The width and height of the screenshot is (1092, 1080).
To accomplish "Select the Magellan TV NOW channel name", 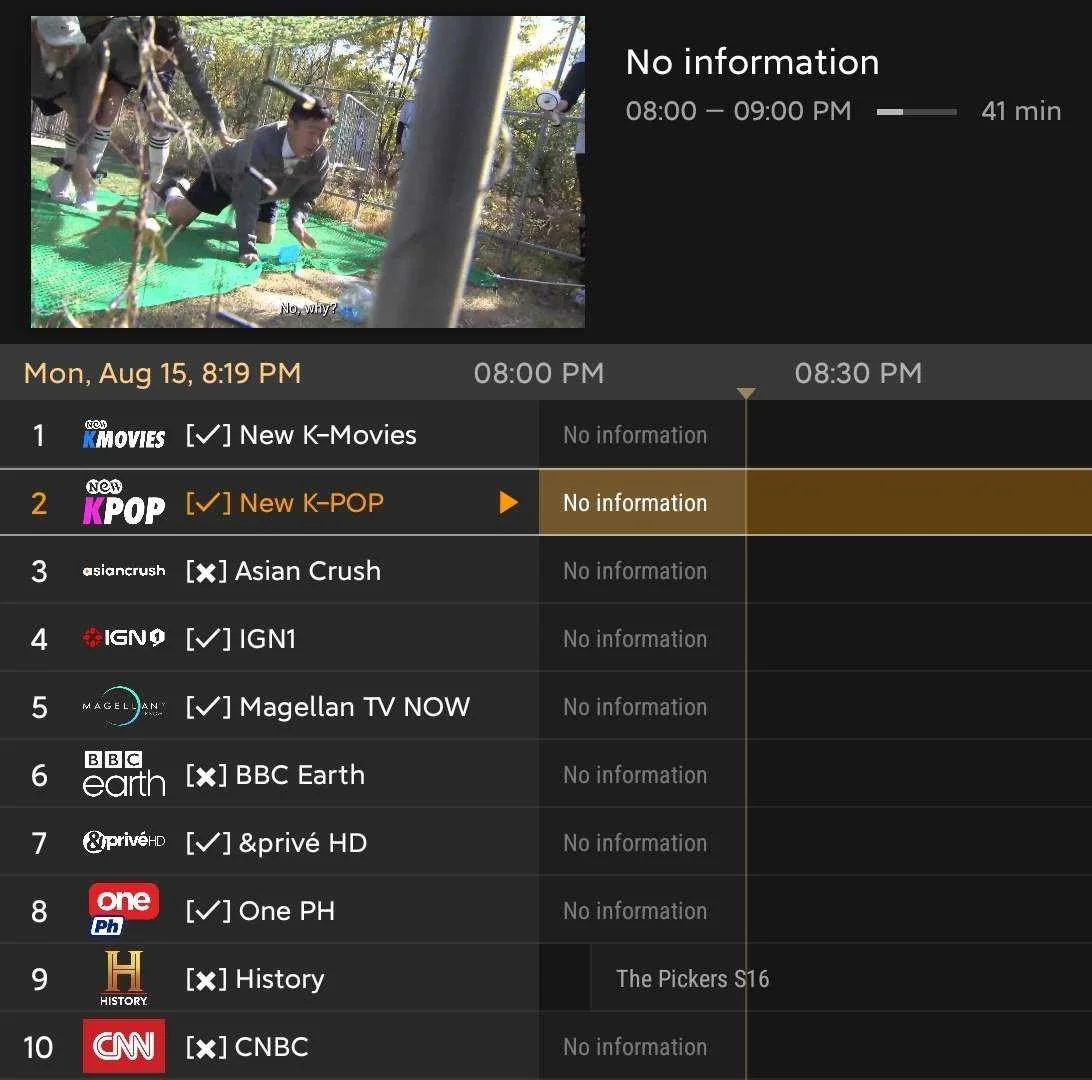I will 354,707.
